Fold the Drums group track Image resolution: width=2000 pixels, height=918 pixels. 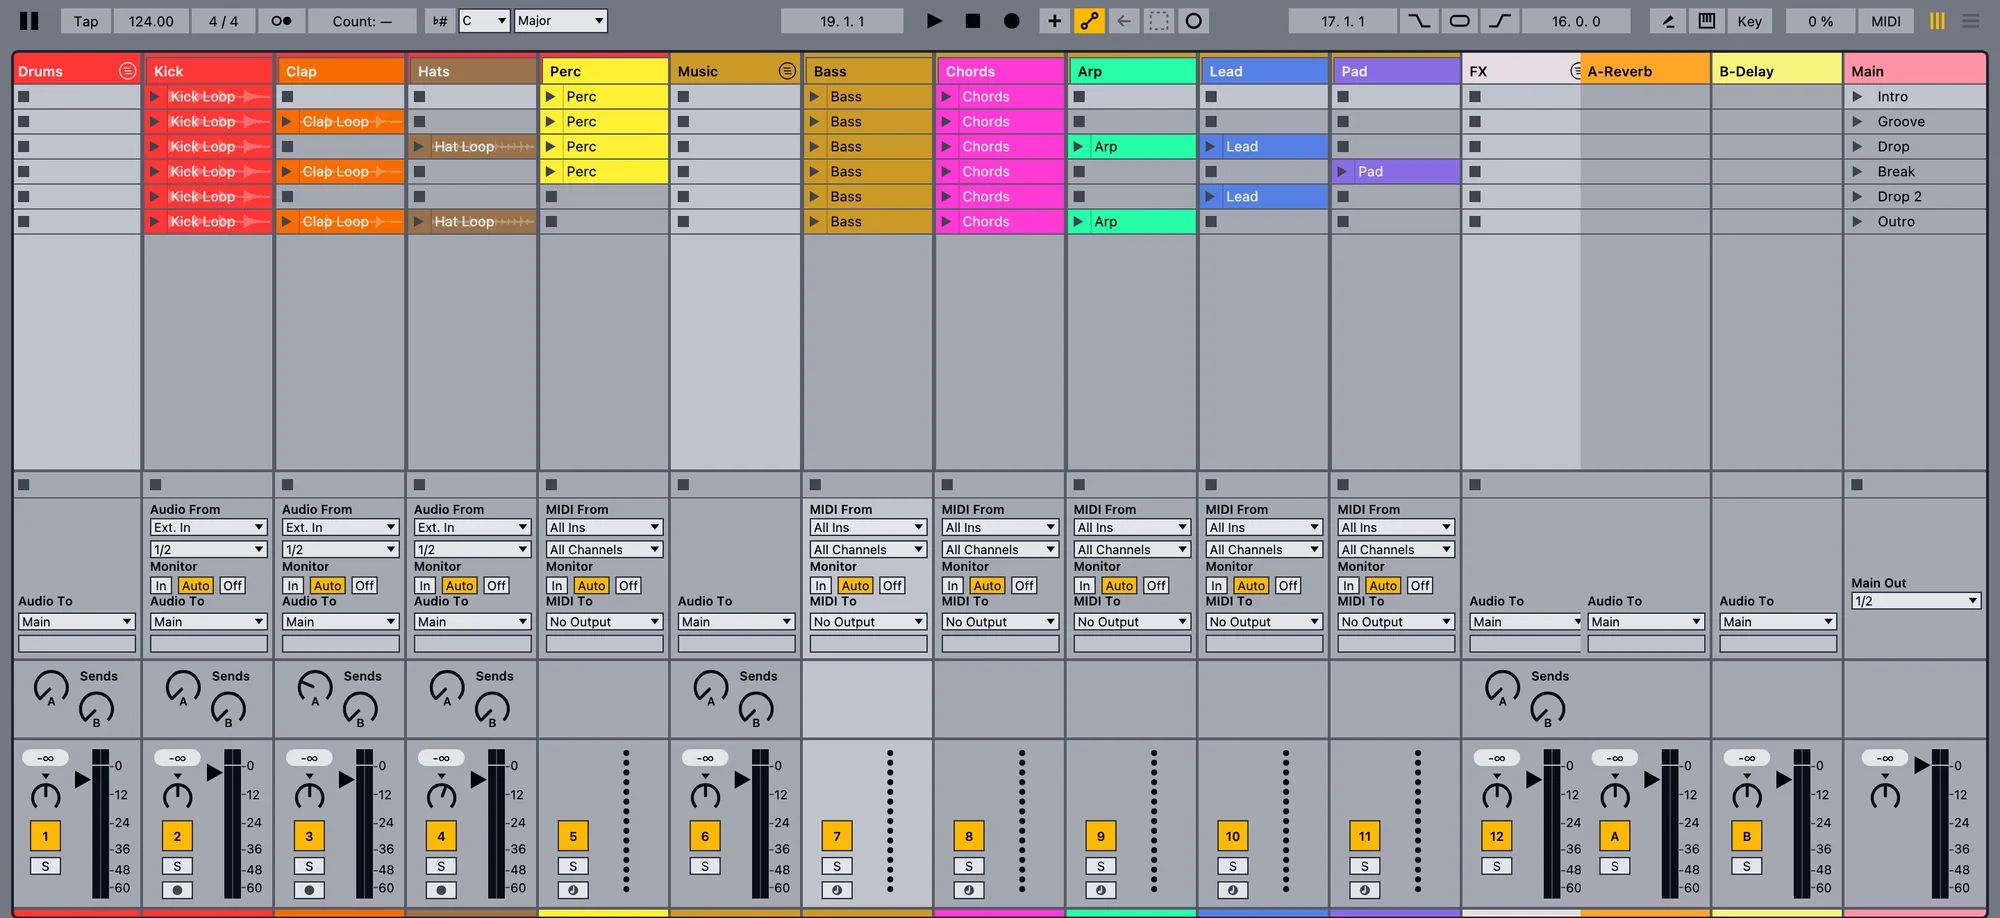point(127,71)
